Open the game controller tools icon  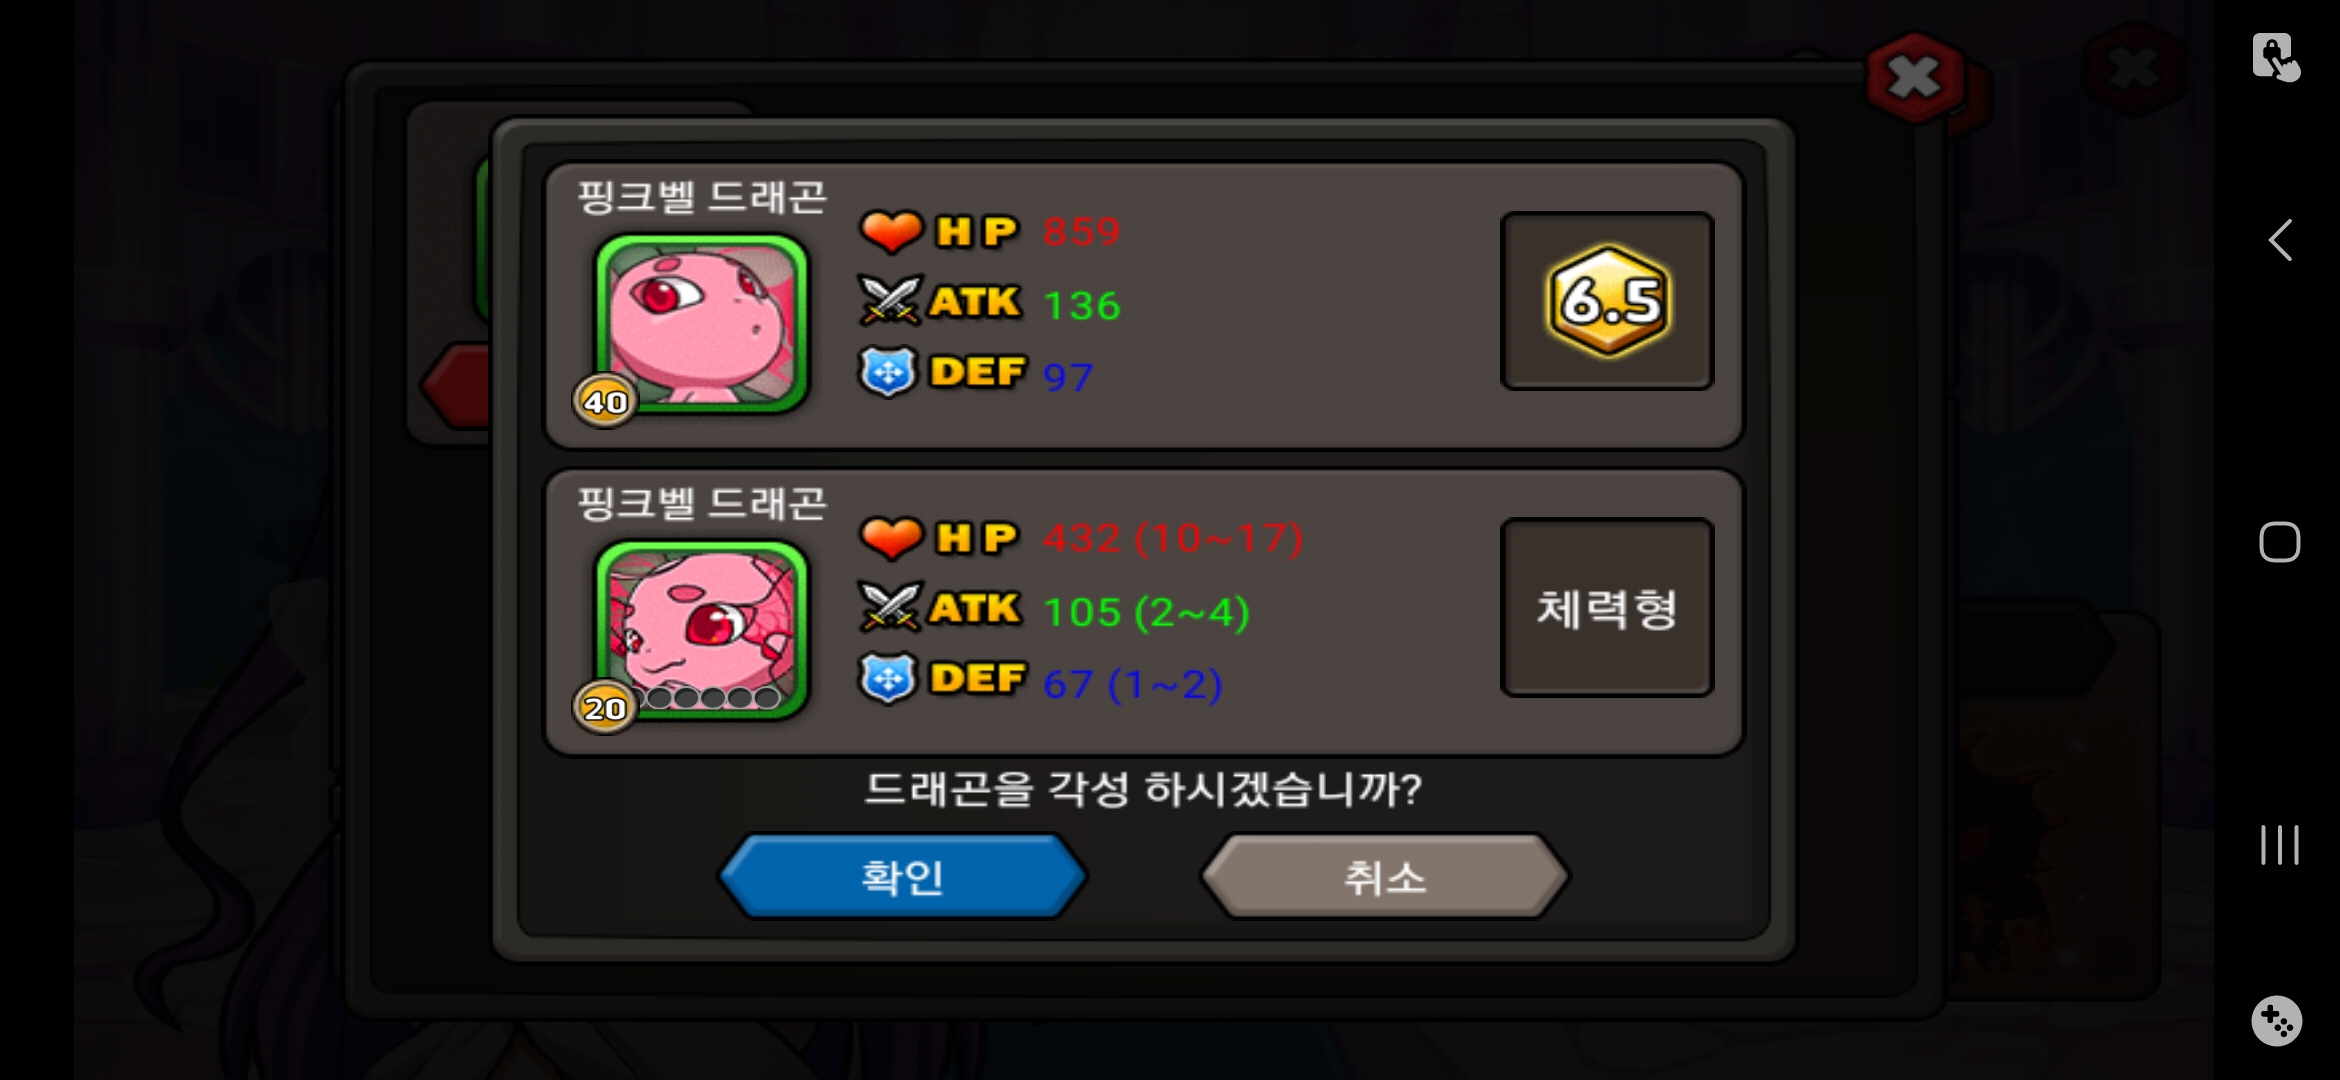coord(2277,1021)
